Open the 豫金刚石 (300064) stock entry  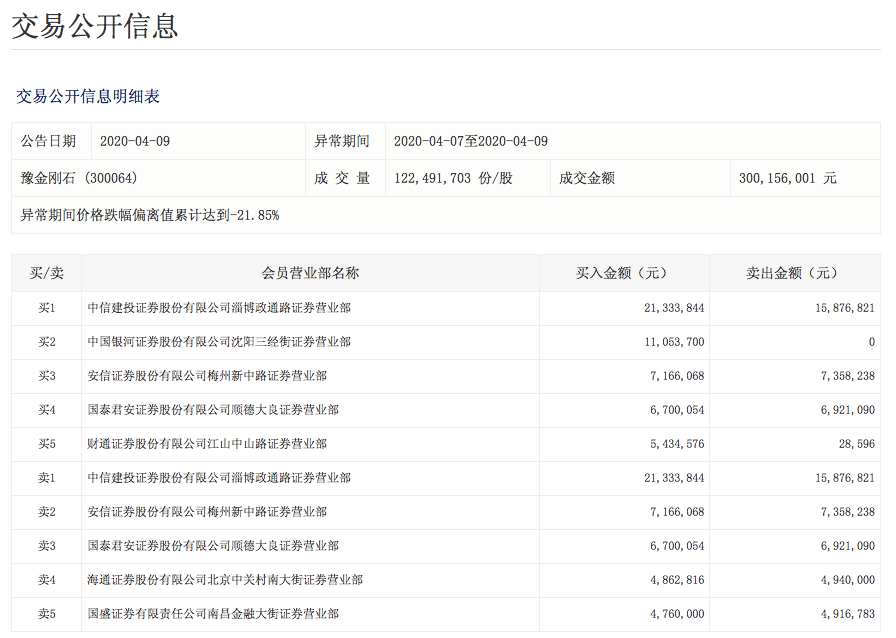(79, 178)
